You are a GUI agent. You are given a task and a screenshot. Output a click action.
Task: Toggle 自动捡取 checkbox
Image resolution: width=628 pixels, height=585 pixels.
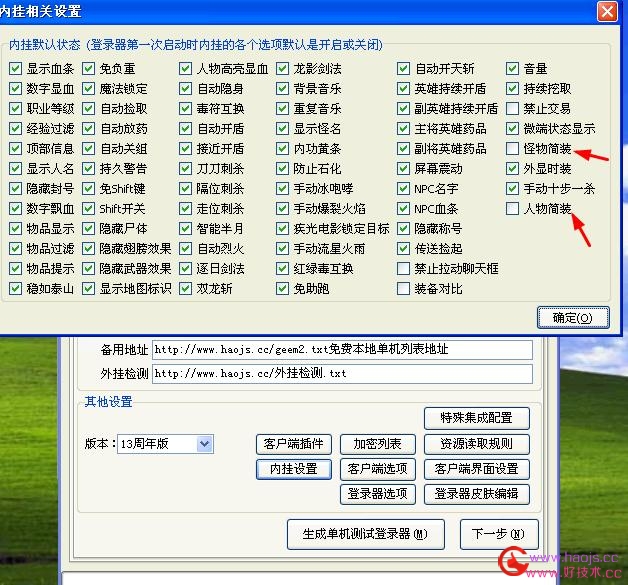point(88,109)
